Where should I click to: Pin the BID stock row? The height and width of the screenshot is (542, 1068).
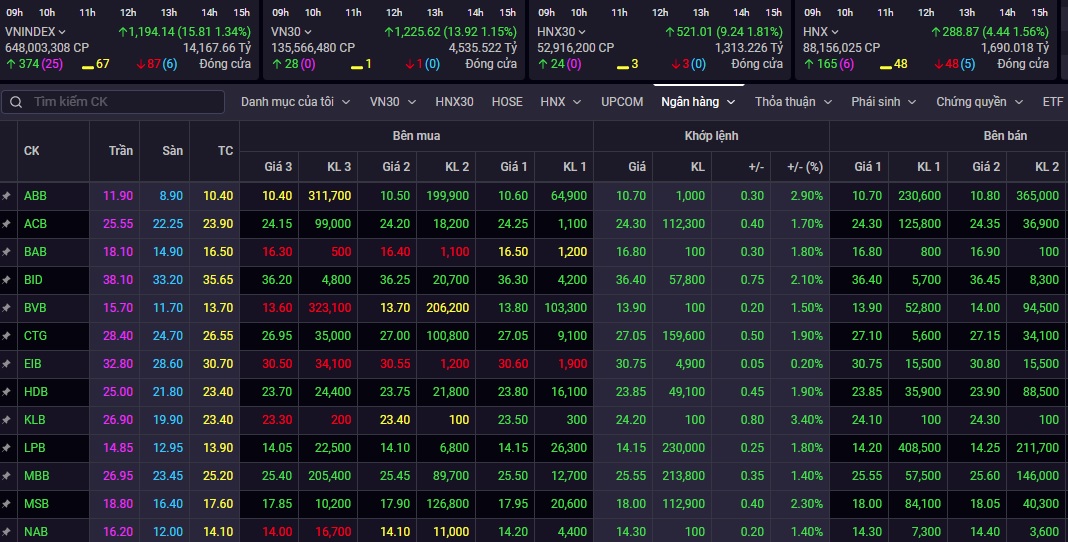coord(6,280)
